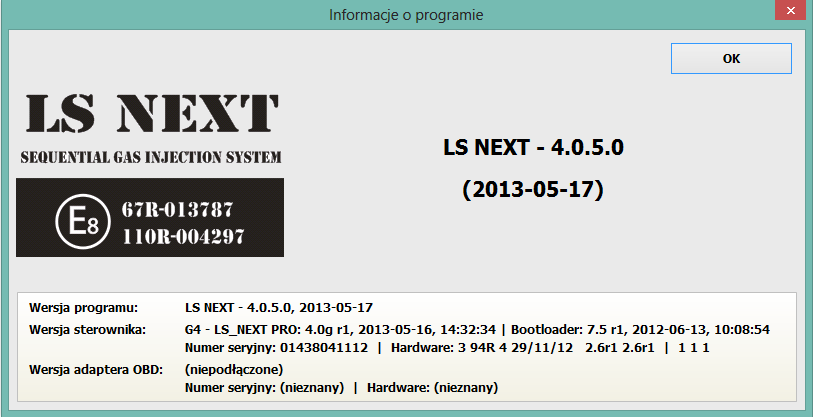
Task: Select the "110R-004297" homologation number
Action: click(x=183, y=237)
